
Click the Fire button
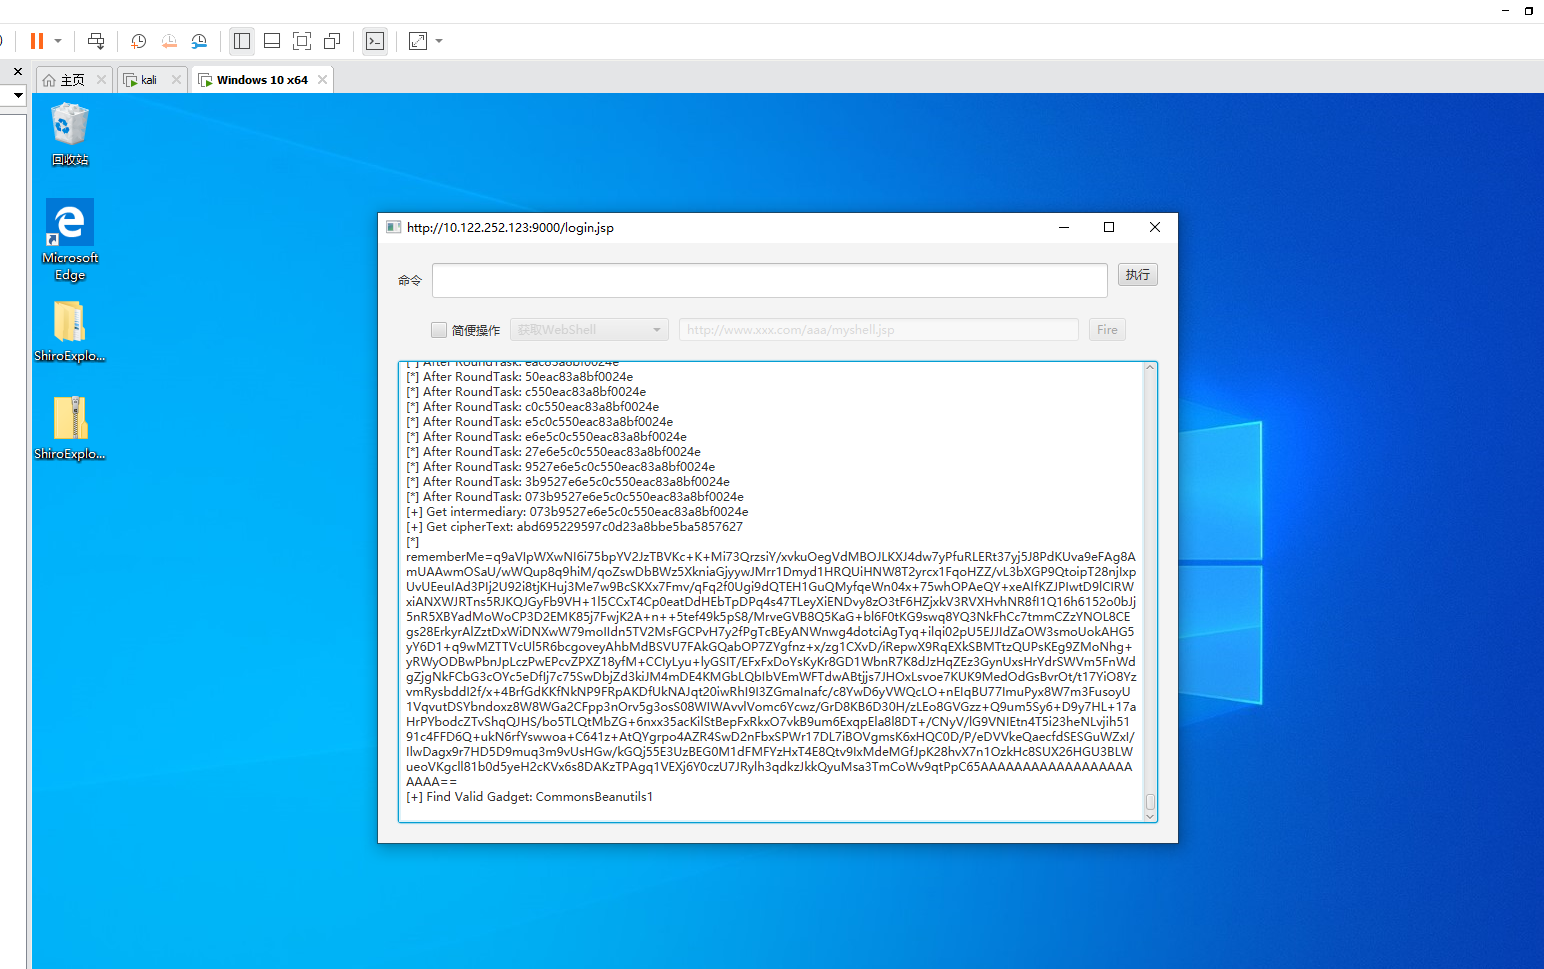click(x=1107, y=330)
